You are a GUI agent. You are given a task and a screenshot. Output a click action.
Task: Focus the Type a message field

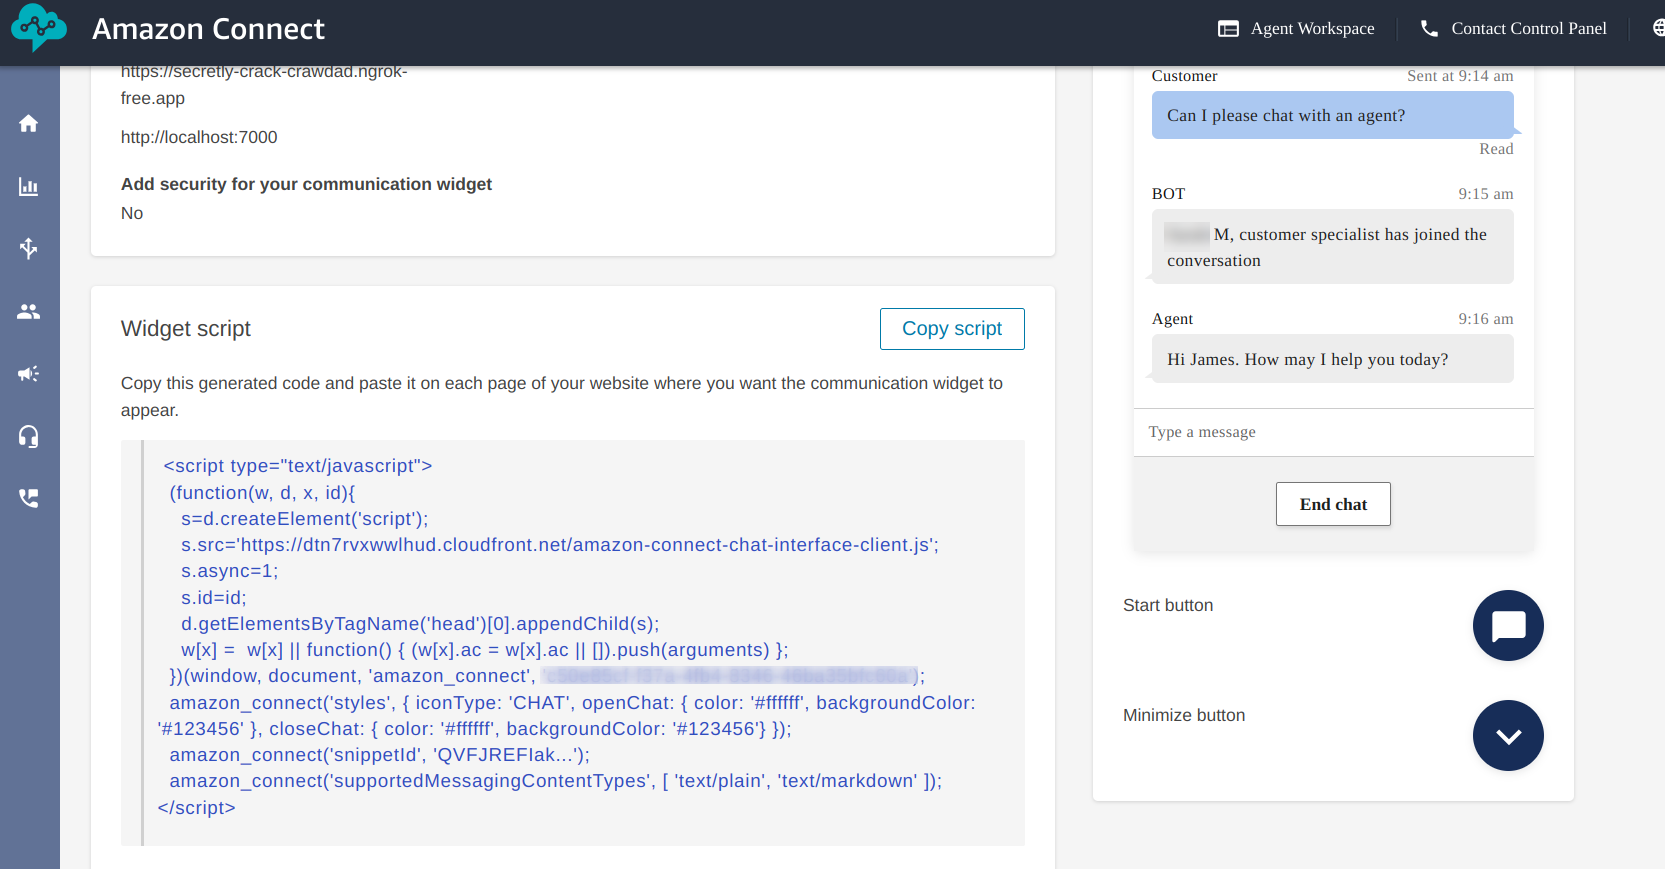1333,432
